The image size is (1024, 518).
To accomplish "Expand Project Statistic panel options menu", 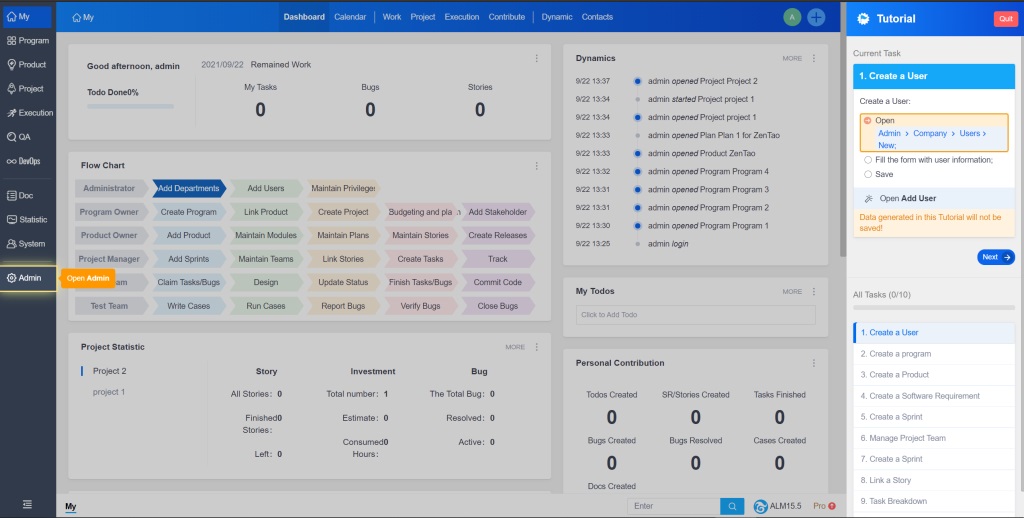I will click(x=536, y=347).
